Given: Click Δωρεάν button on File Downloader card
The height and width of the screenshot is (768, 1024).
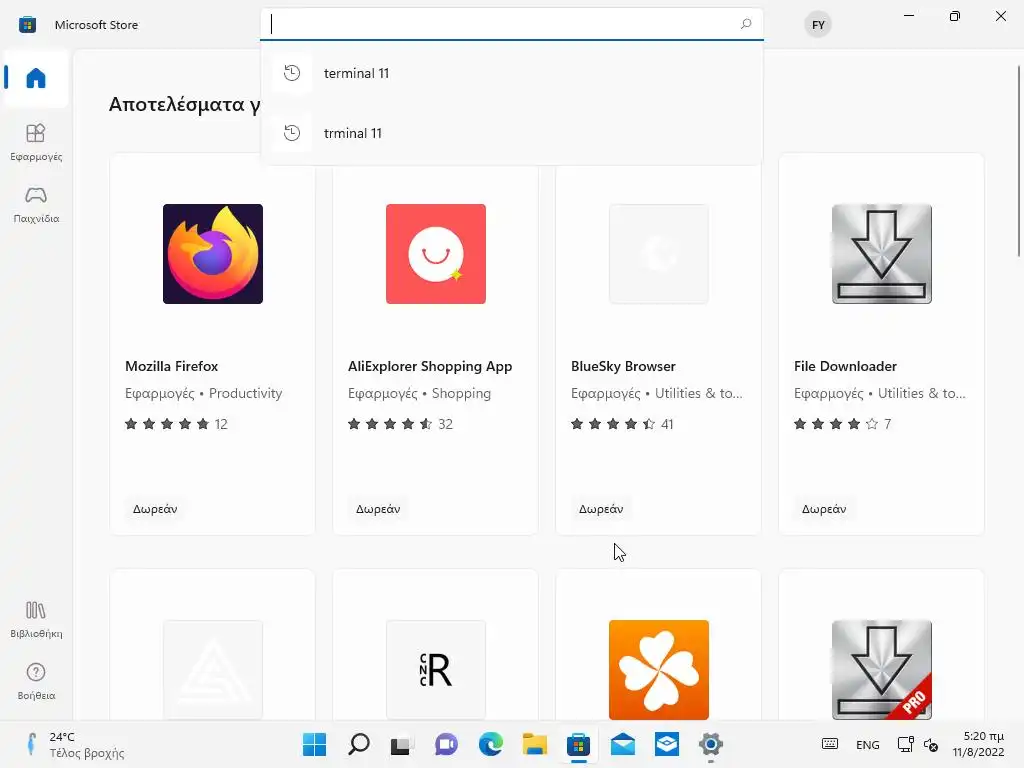Looking at the screenshot, I should pos(824,509).
